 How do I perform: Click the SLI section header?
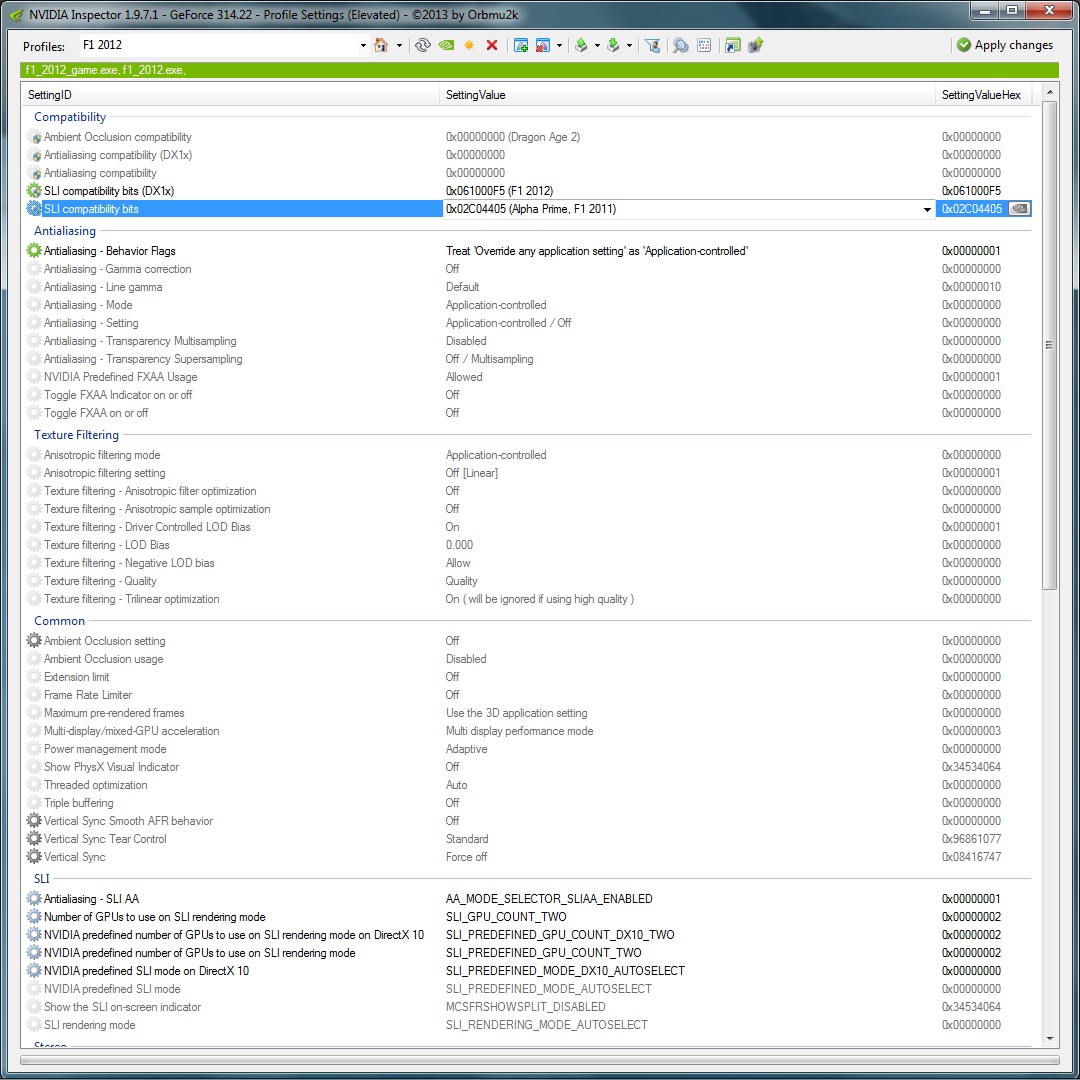pos(42,879)
